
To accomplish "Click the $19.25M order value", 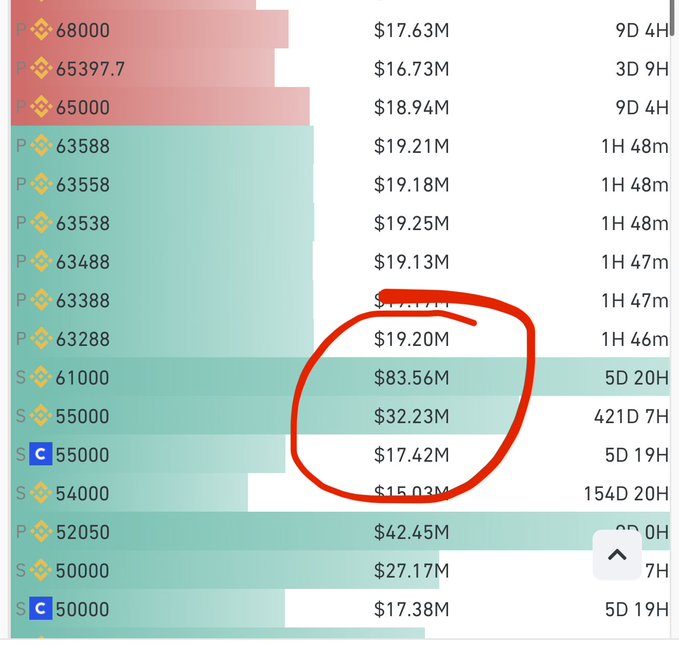I will pos(411,223).
